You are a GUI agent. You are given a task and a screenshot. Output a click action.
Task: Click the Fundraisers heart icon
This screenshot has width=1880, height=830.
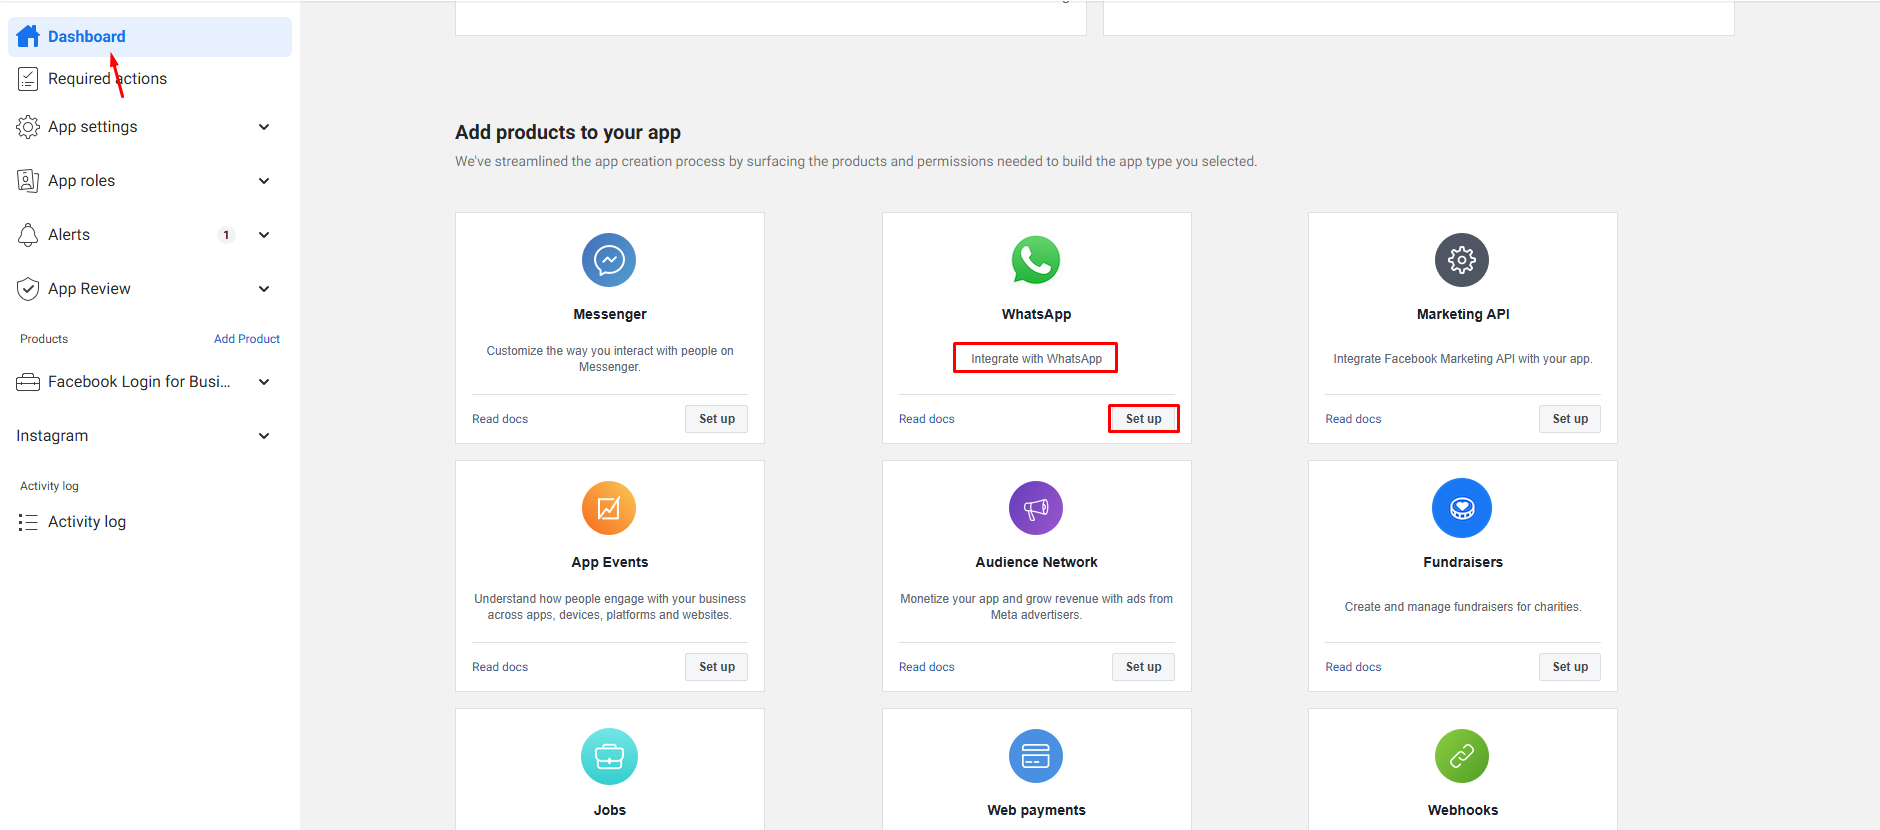(1462, 508)
